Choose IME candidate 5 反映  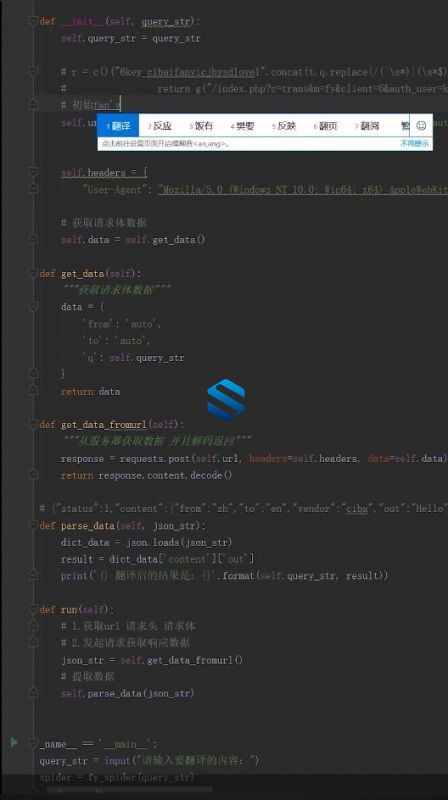tap(284, 126)
